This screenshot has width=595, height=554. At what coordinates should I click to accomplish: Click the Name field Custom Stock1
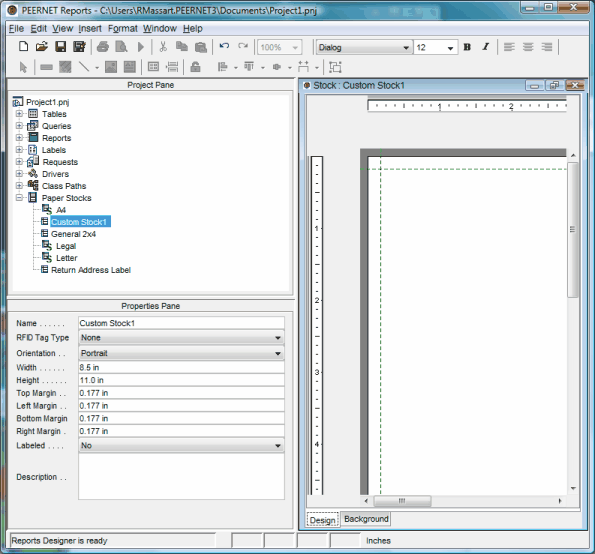(181, 323)
